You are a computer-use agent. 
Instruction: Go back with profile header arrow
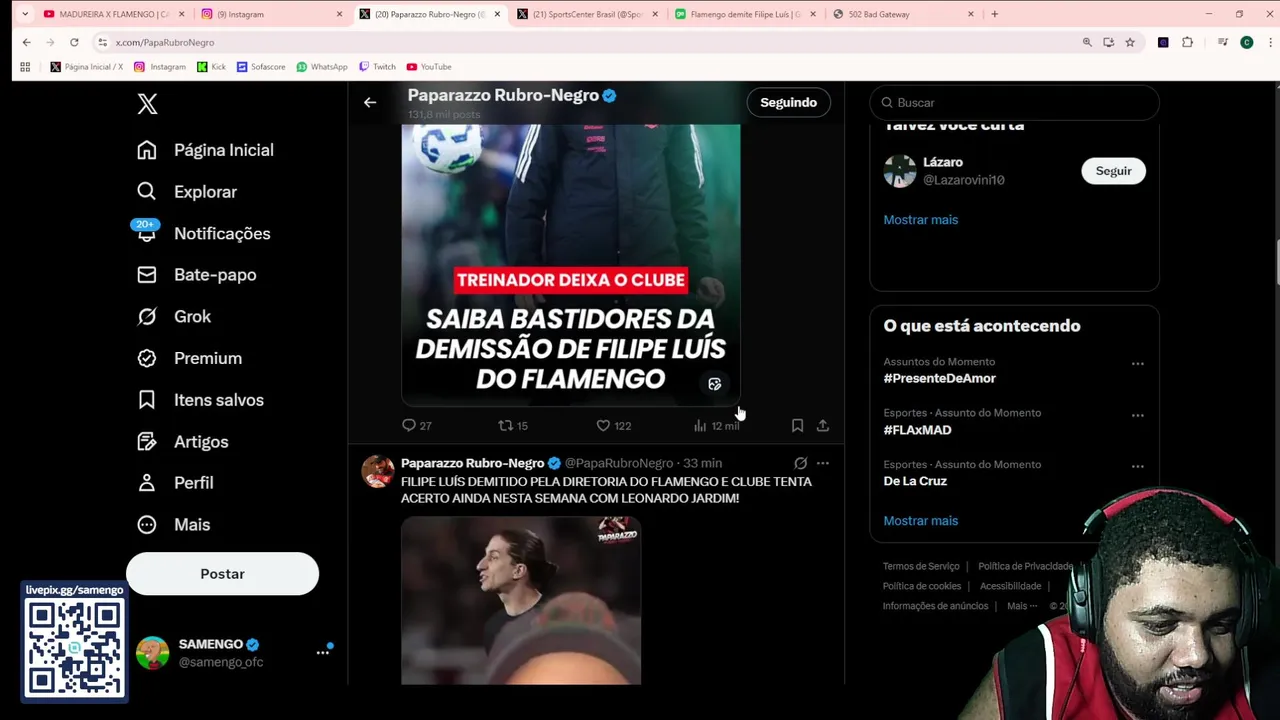(x=370, y=102)
